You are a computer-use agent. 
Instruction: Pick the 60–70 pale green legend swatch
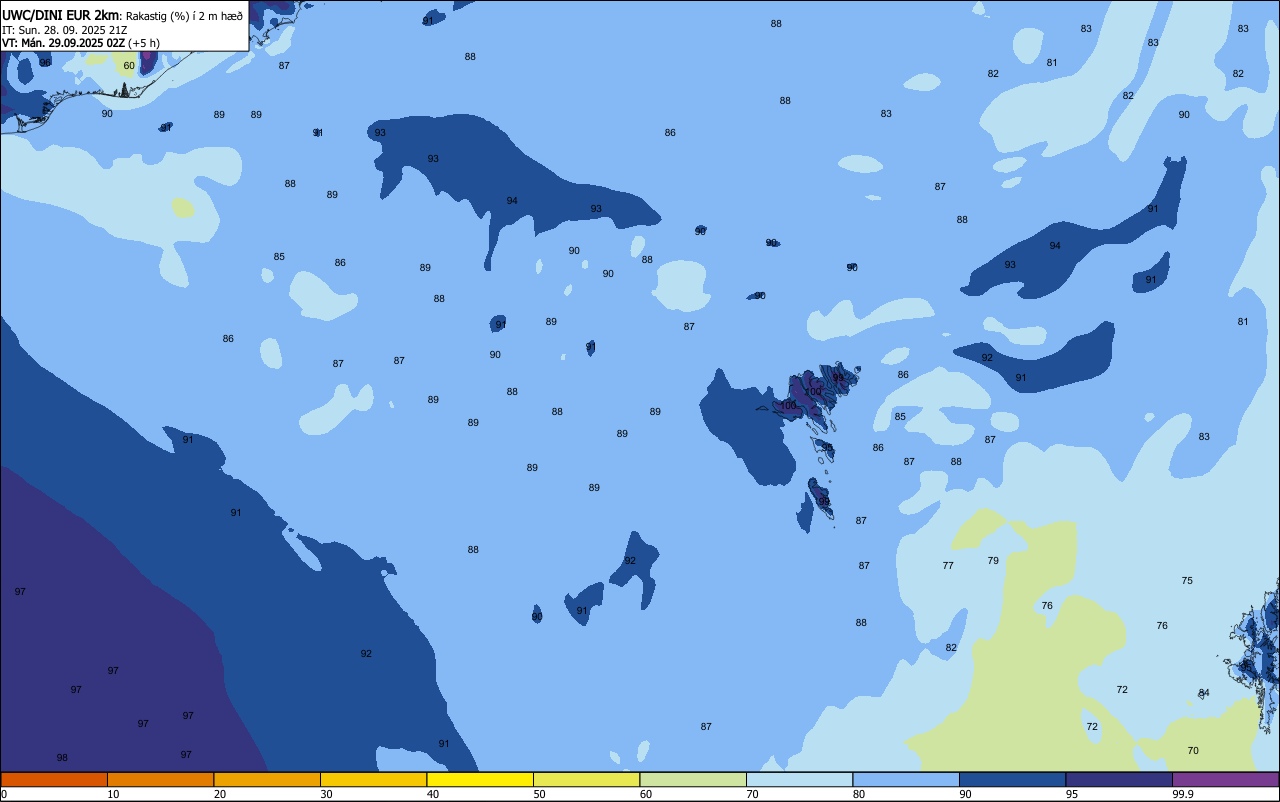[x=693, y=779]
